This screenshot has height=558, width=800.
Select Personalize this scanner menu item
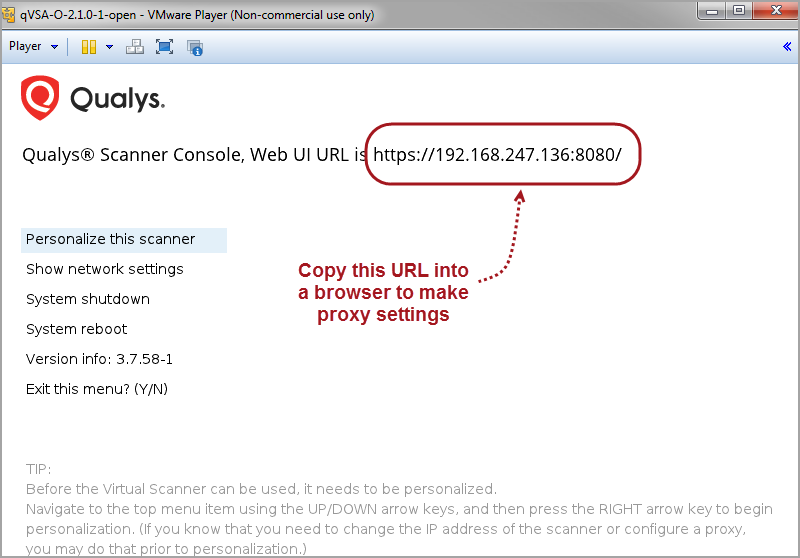point(124,240)
